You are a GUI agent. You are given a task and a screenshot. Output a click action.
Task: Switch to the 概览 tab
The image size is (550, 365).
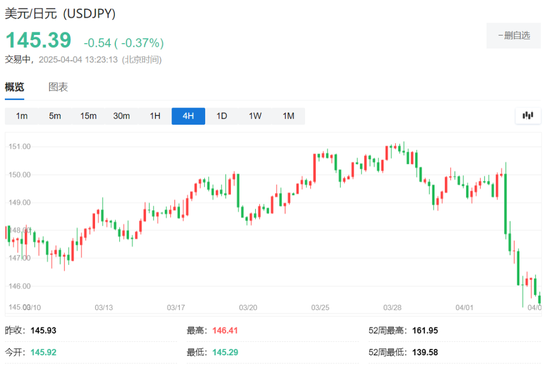14,87
